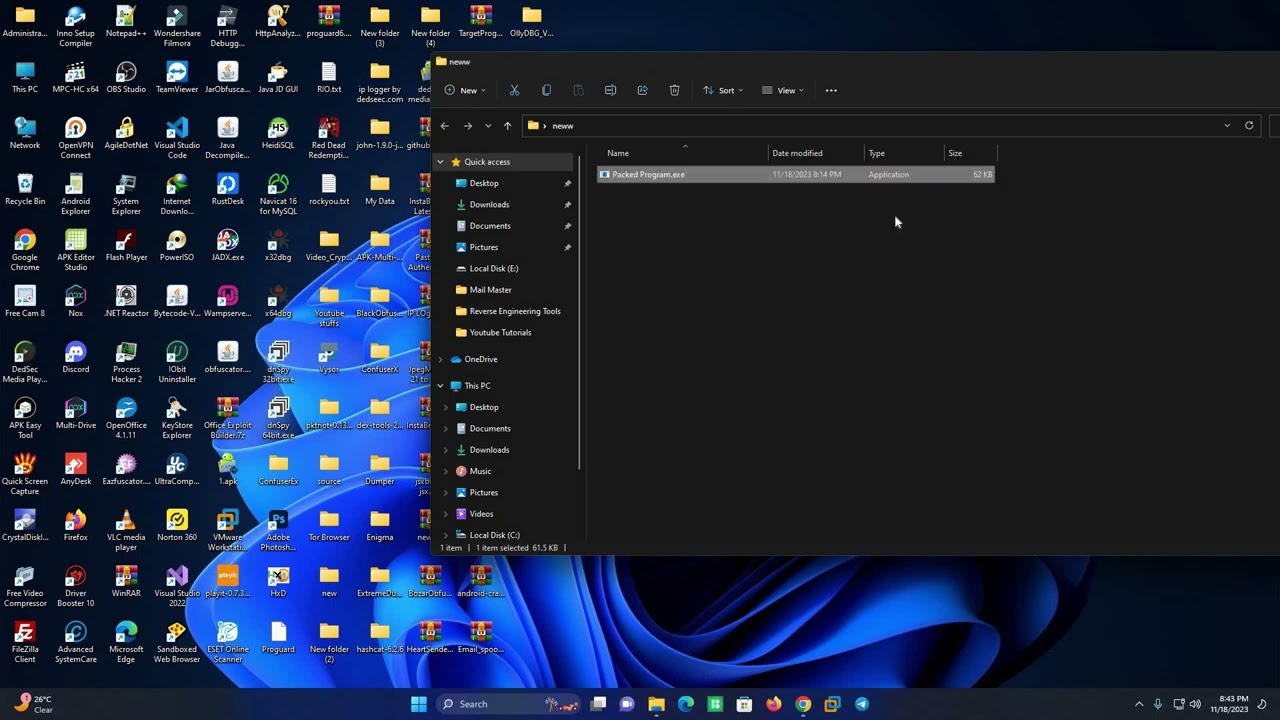
Task: Open the See more (three dots) menu
Action: (x=831, y=90)
